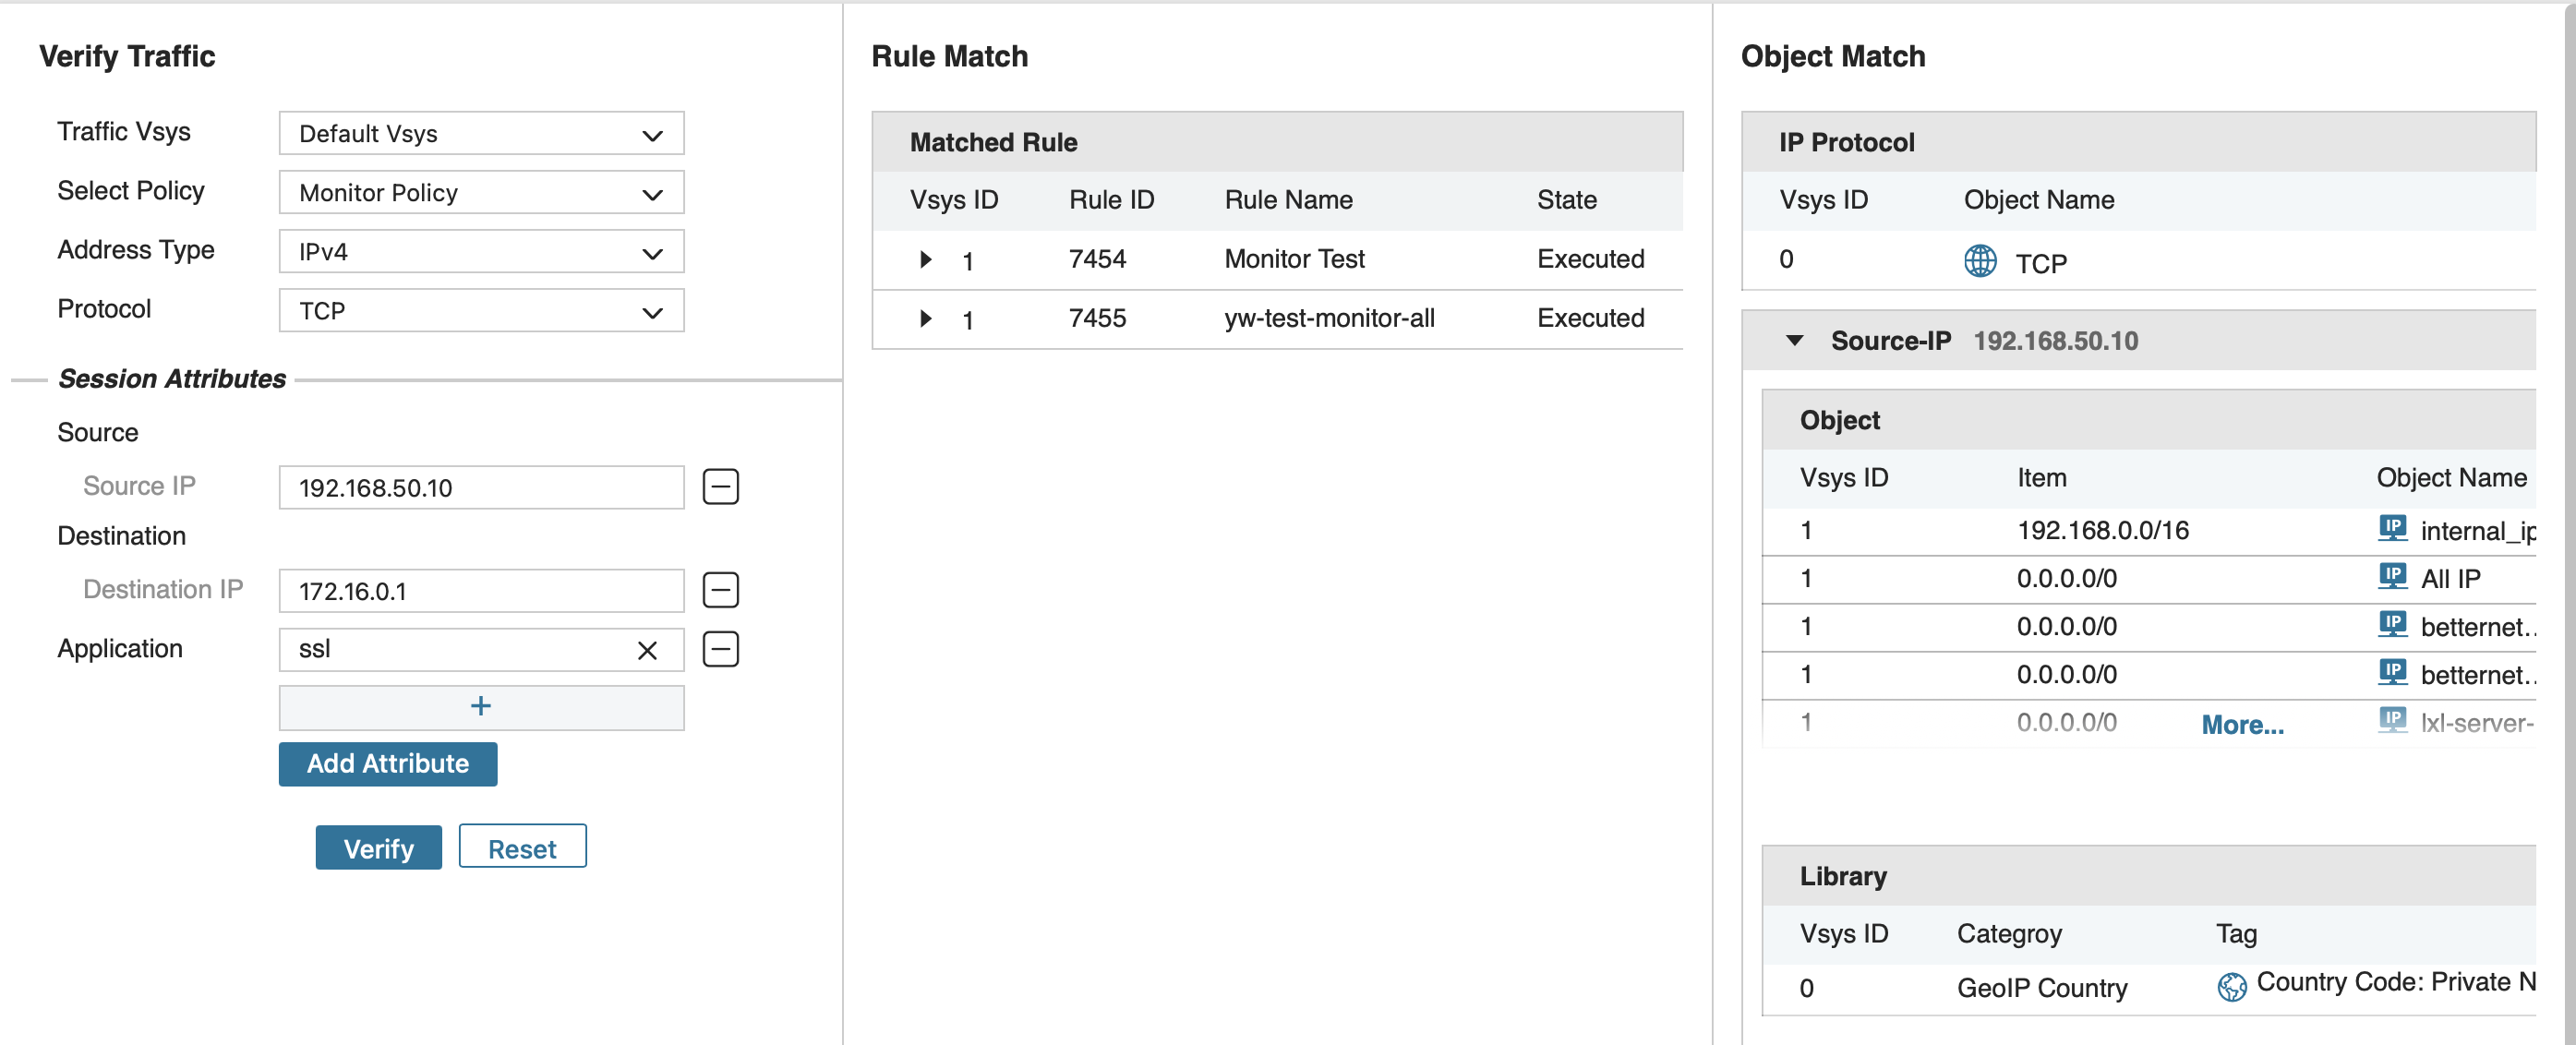Image resolution: width=2576 pixels, height=1045 pixels.
Task: Collapse the Source-IP section
Action: coord(1795,341)
